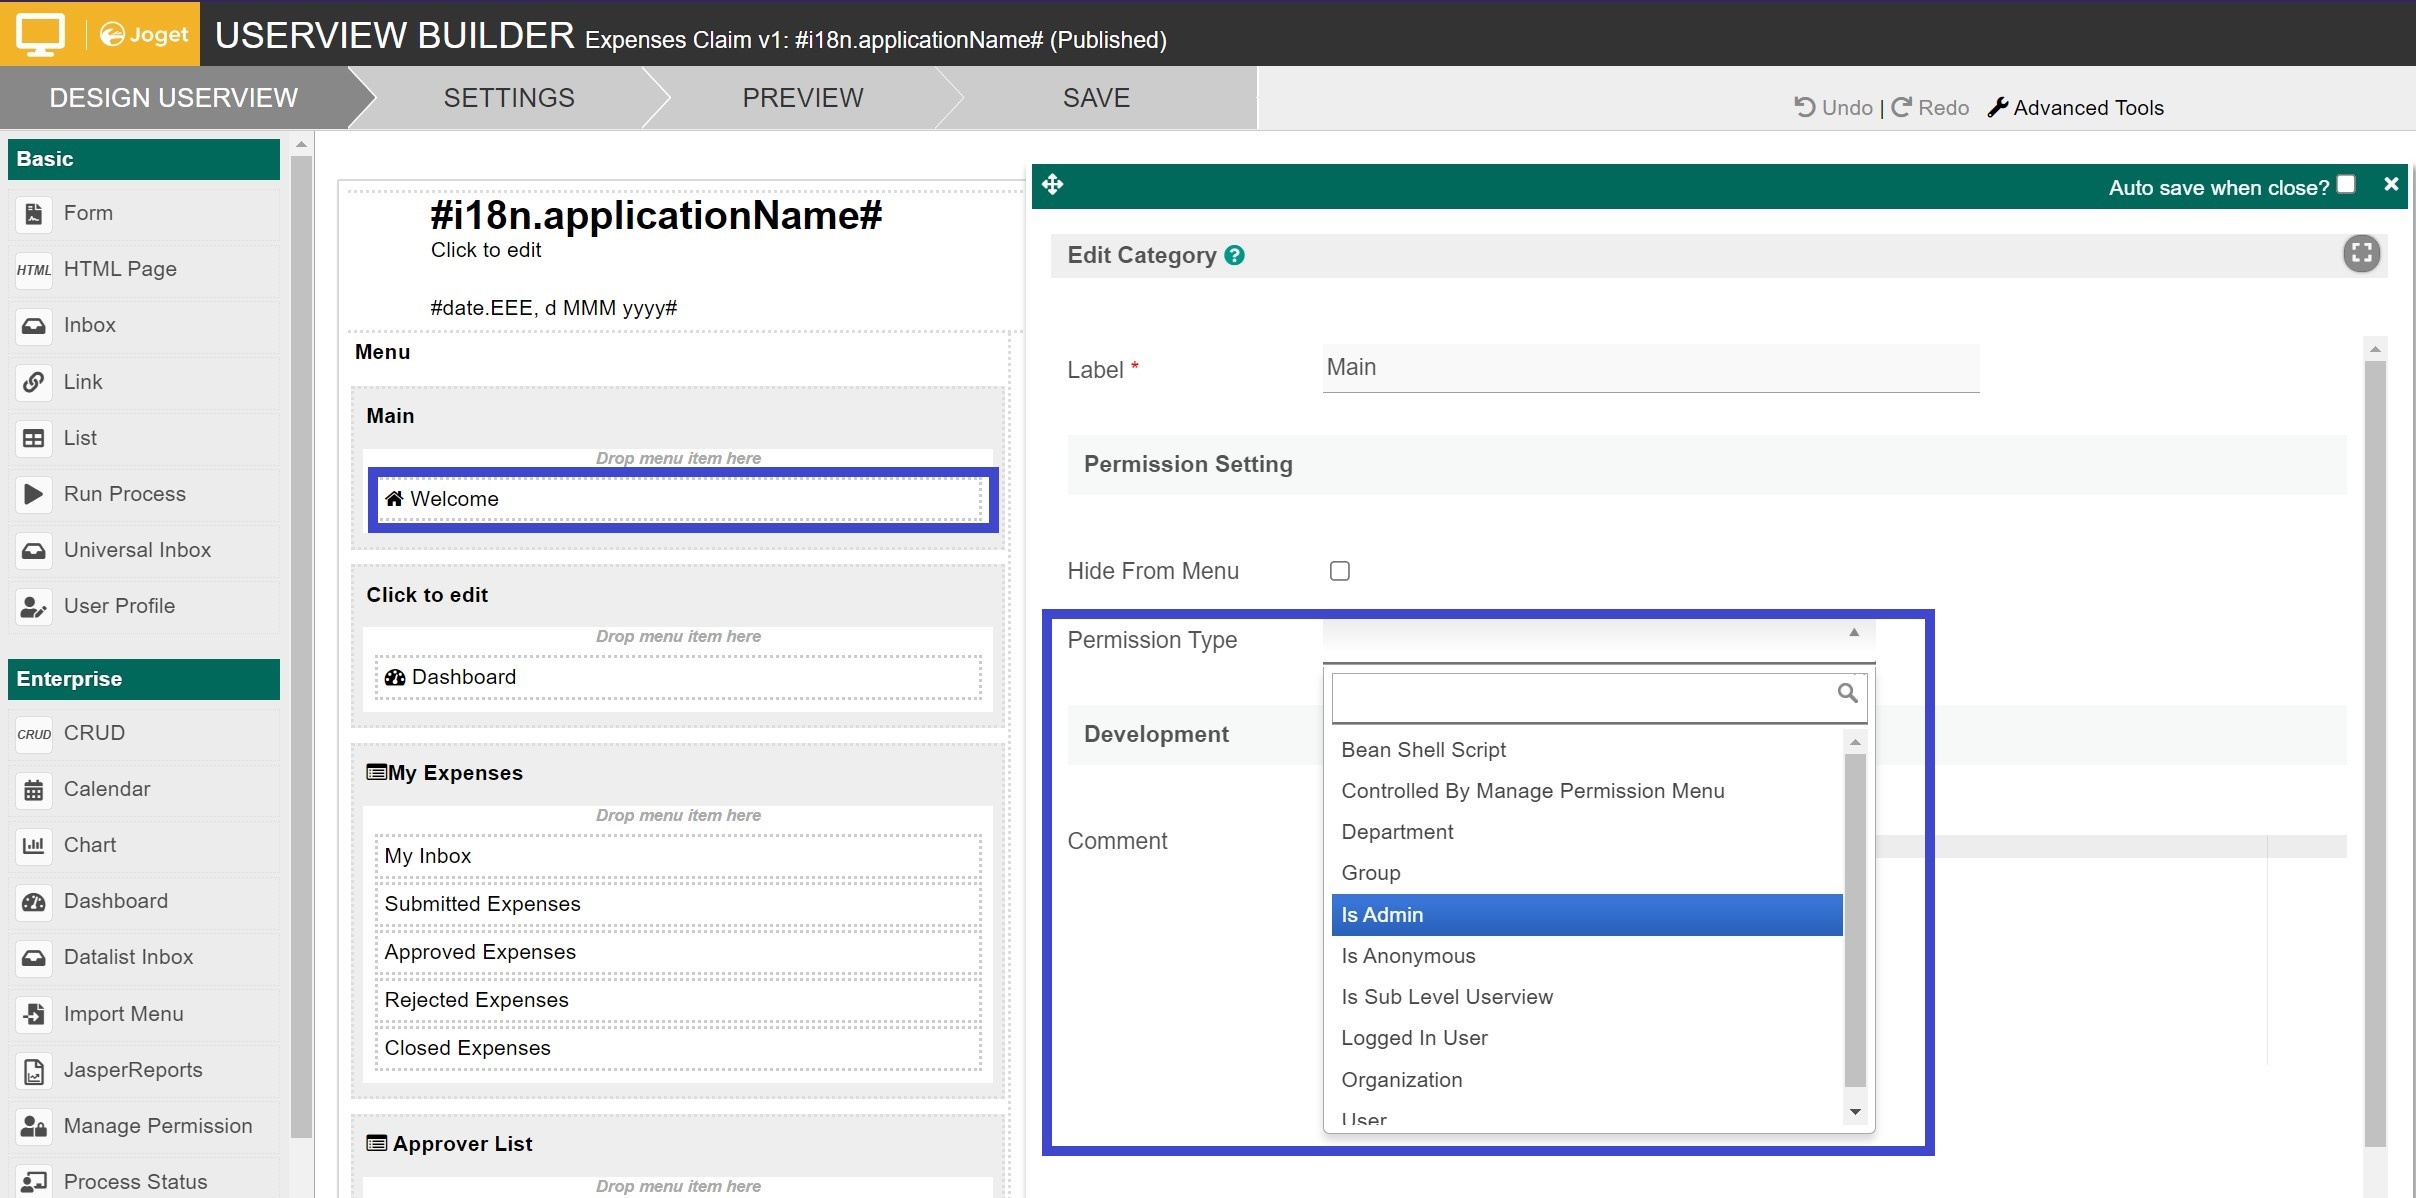Viewport: 2416px width, 1198px height.
Task: Collapse the Permission Type dropdown arrow
Action: (x=1854, y=633)
